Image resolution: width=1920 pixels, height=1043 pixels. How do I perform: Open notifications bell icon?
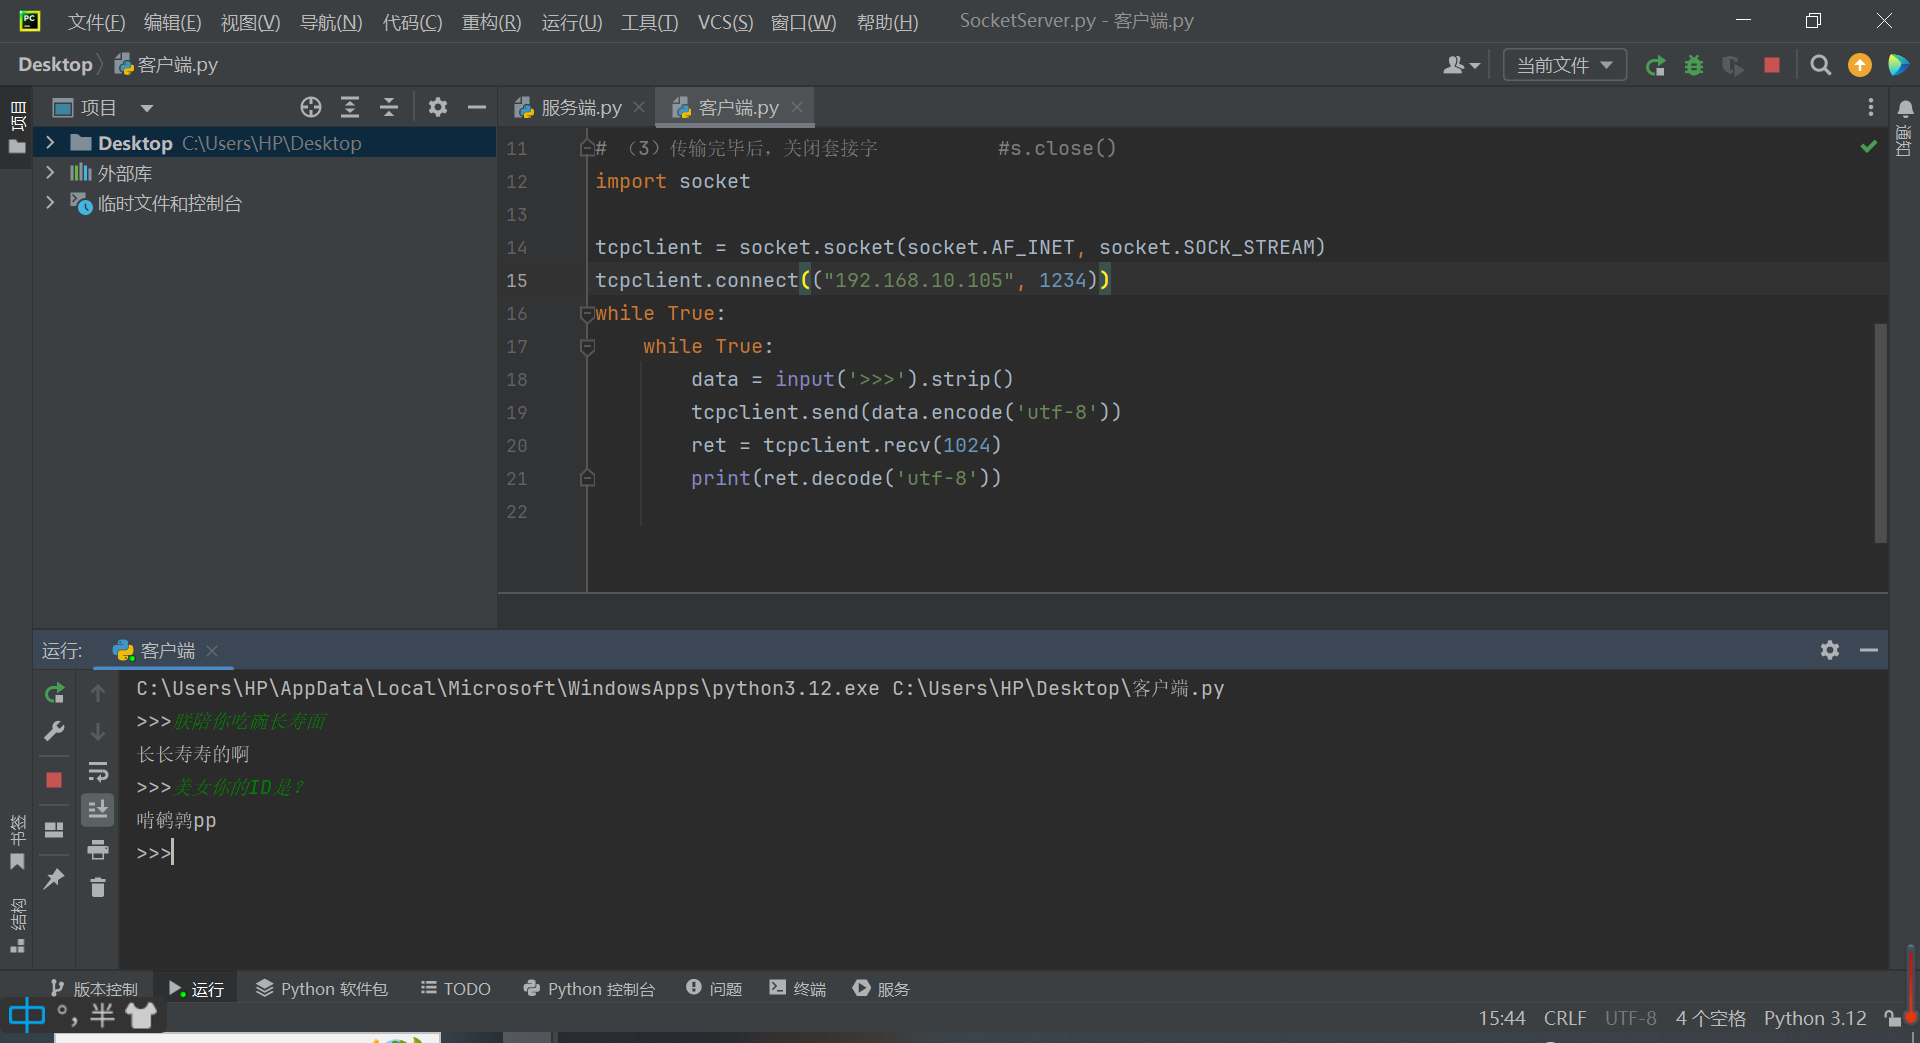[x=1905, y=108]
